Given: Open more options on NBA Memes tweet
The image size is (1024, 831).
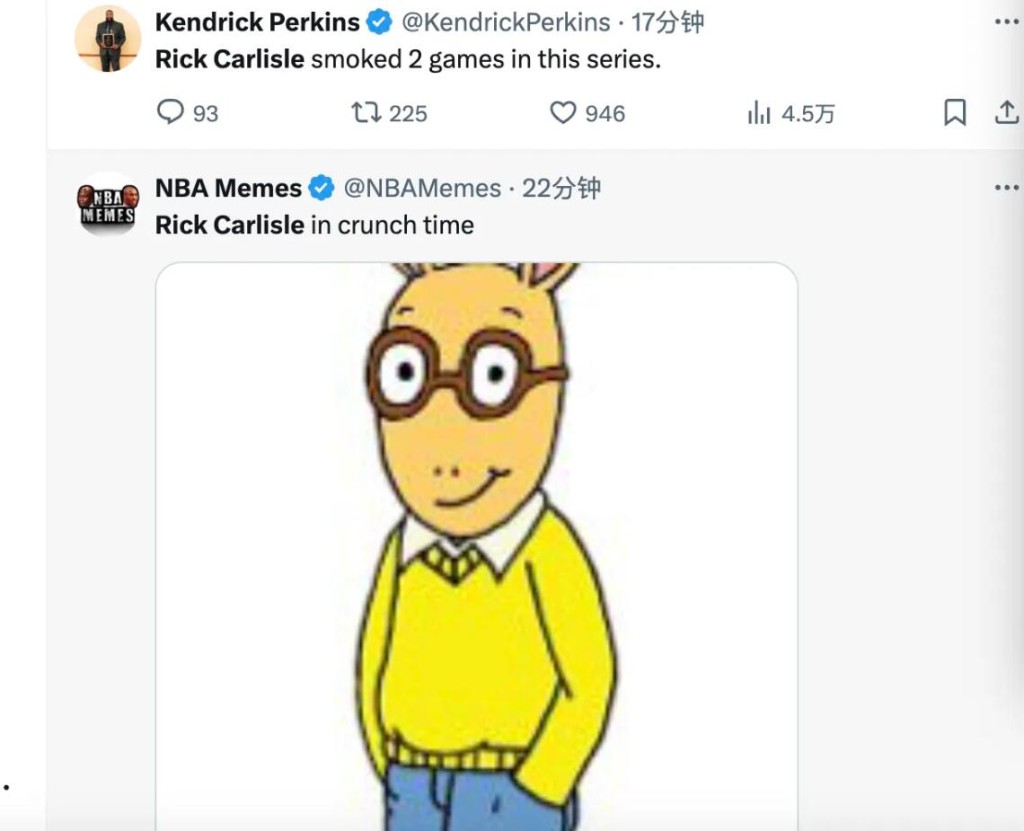Looking at the screenshot, I should 1006,188.
